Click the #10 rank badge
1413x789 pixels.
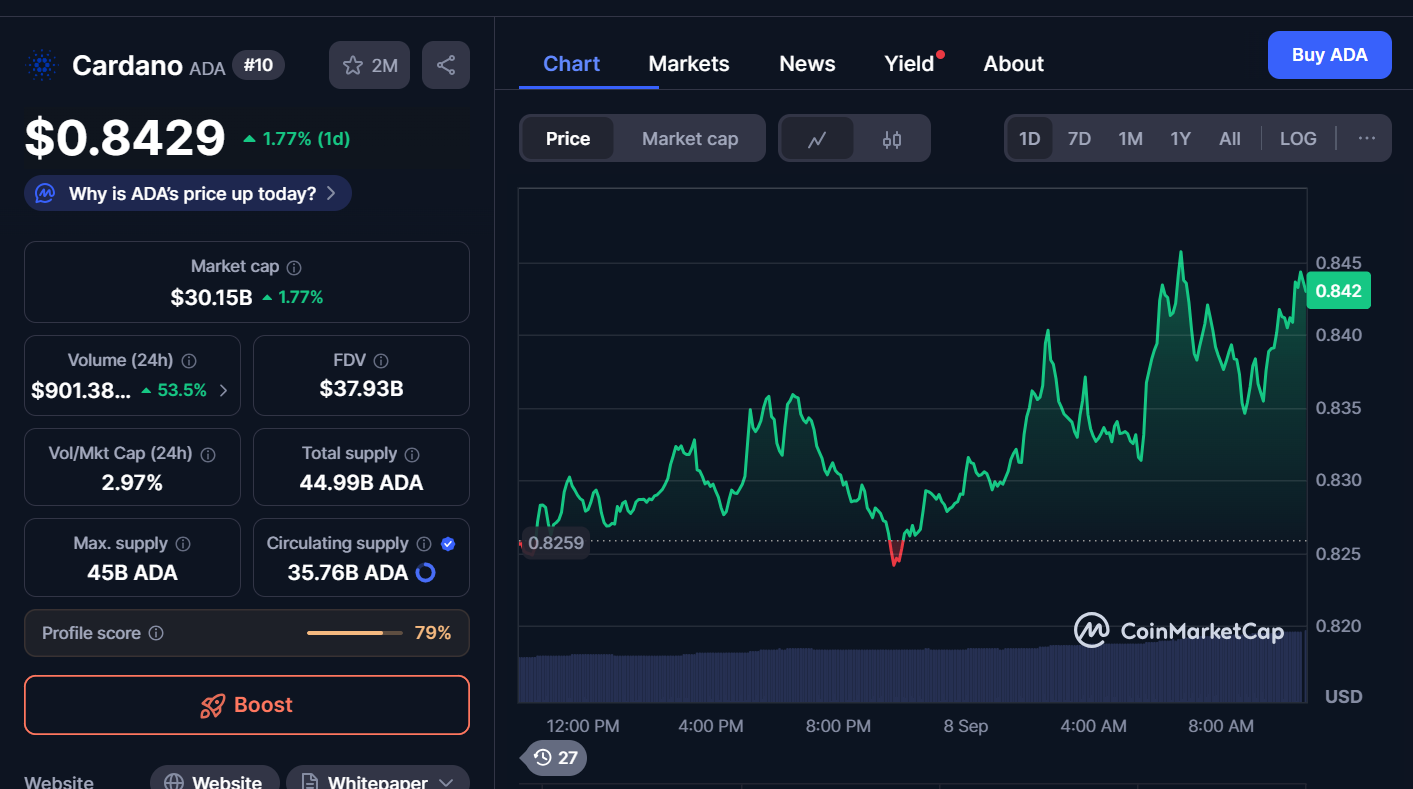(258, 66)
